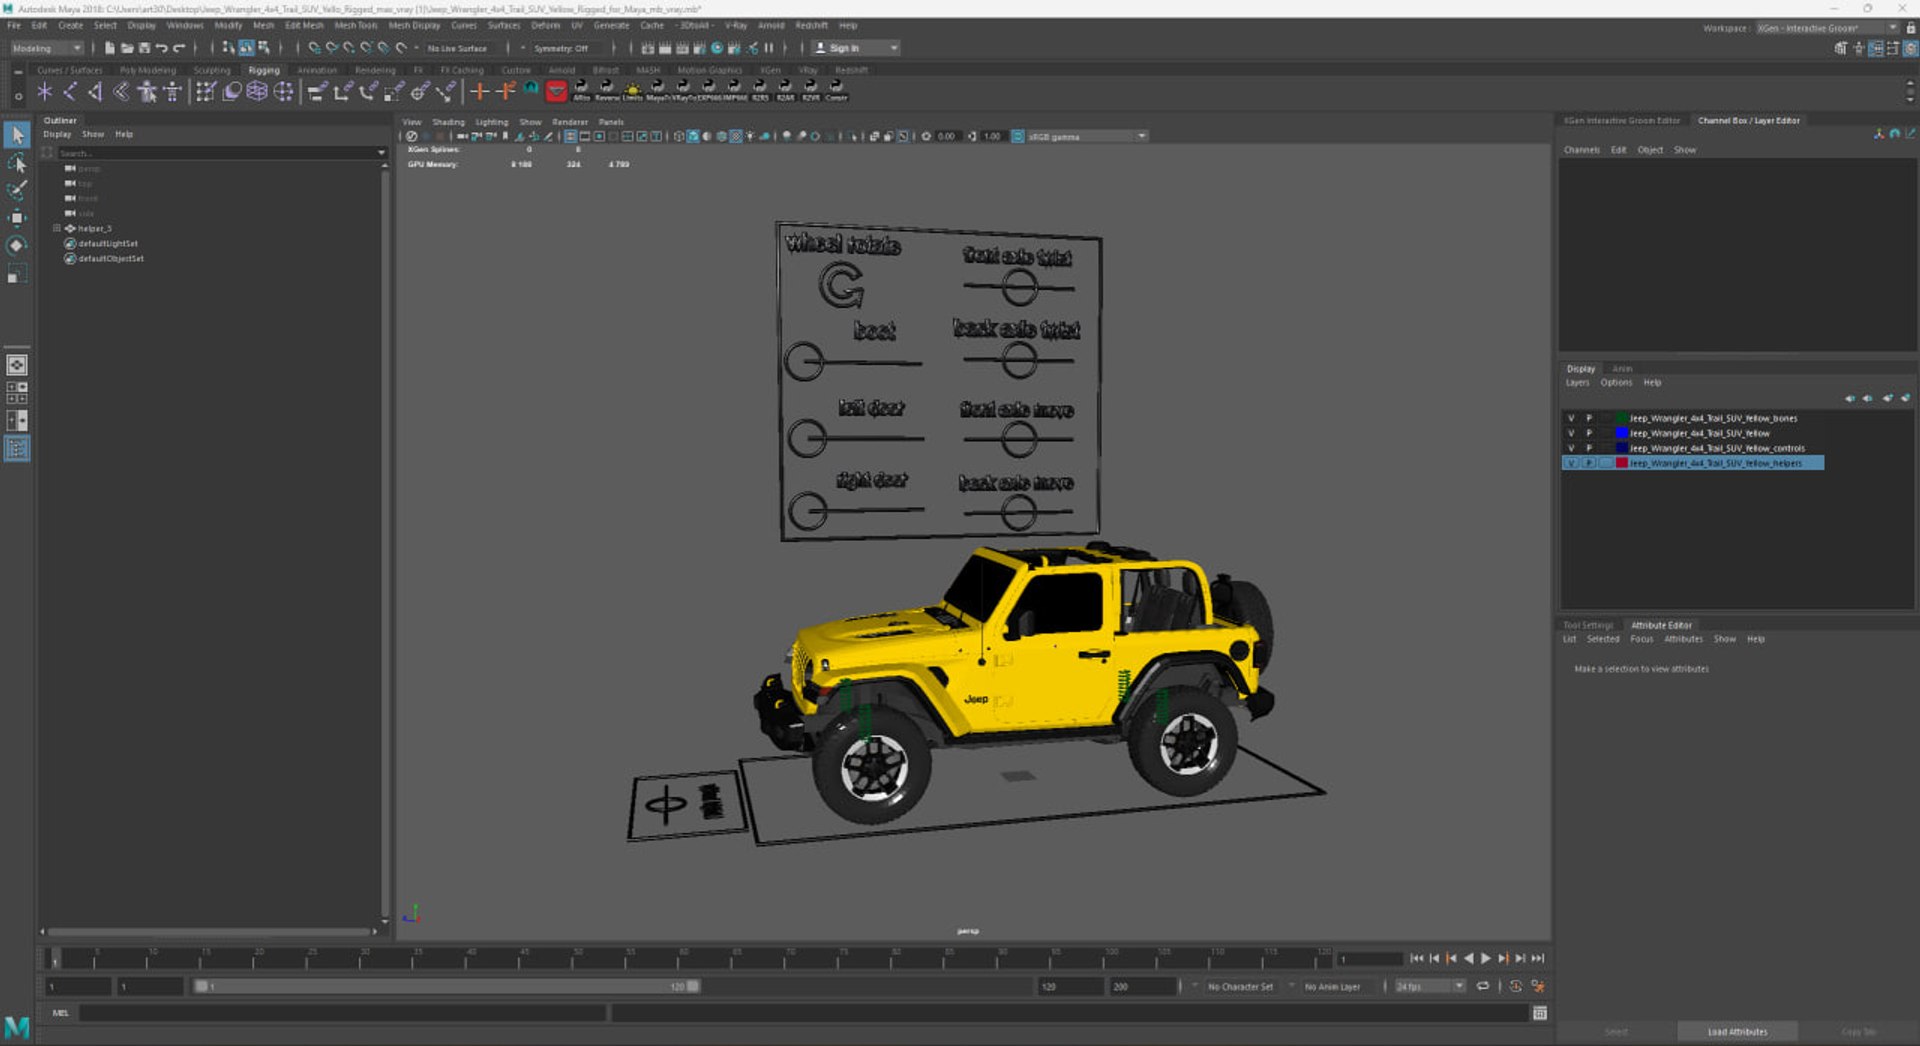Switch to the Animation shelf tab
Viewport: 1920px width, 1046px height.
tap(317, 70)
